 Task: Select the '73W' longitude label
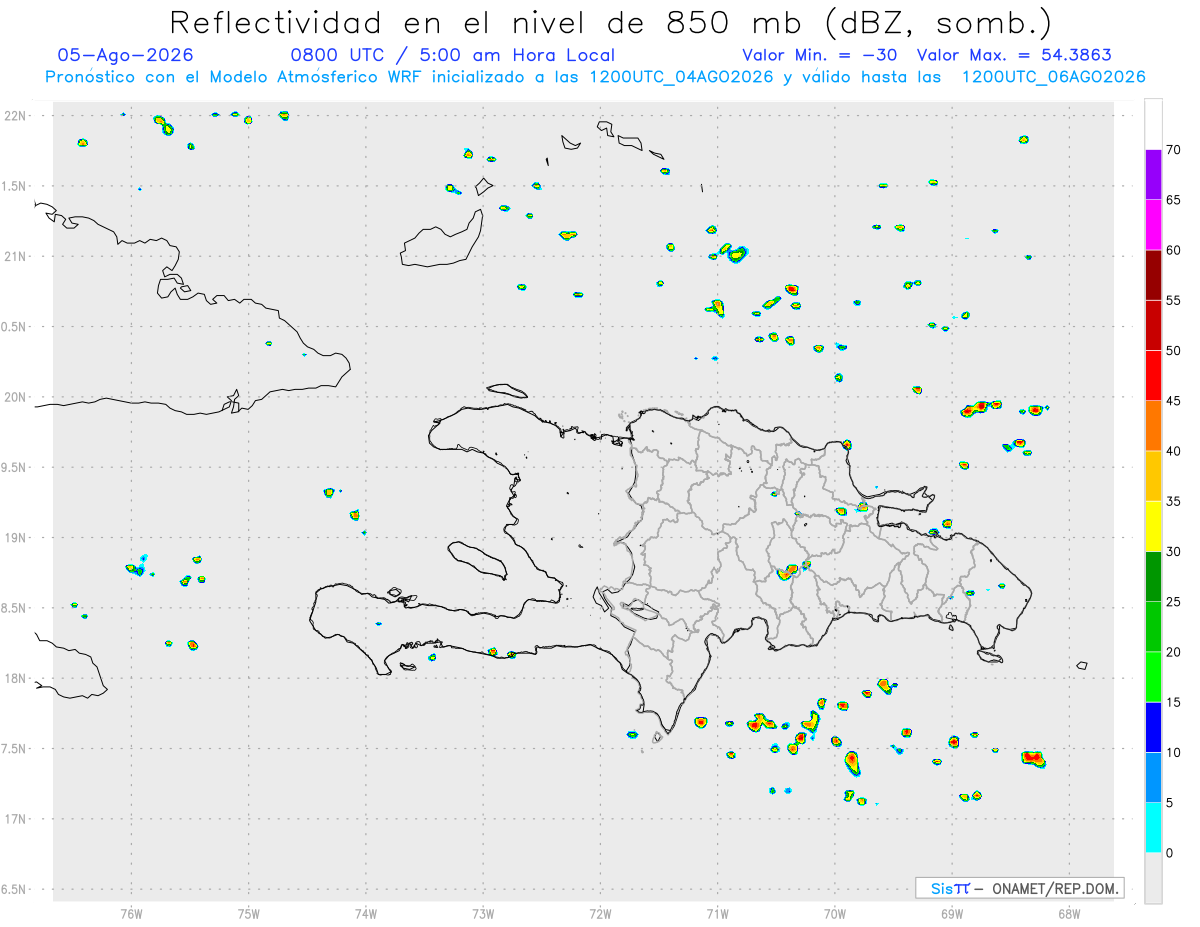coord(483,913)
